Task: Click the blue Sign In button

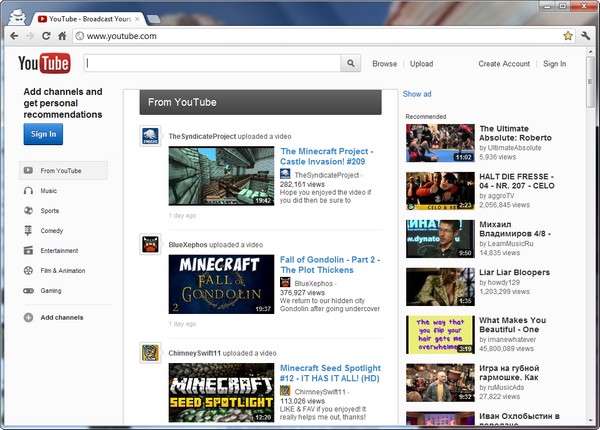Action: tap(43, 134)
